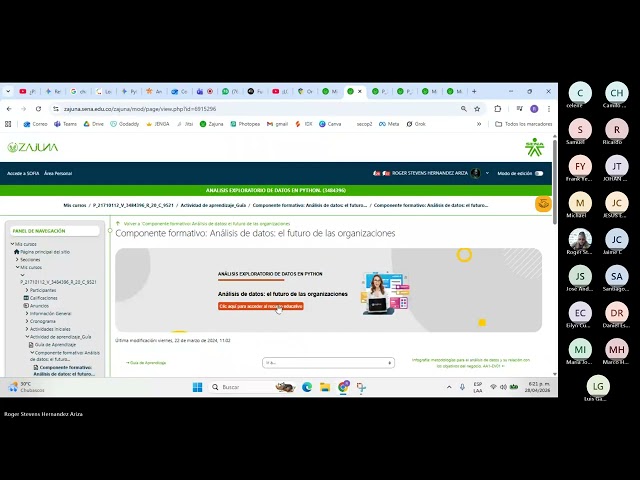Viewport: 640px width, 480px height.
Task: Expand Participantes tree node
Action: (27, 290)
